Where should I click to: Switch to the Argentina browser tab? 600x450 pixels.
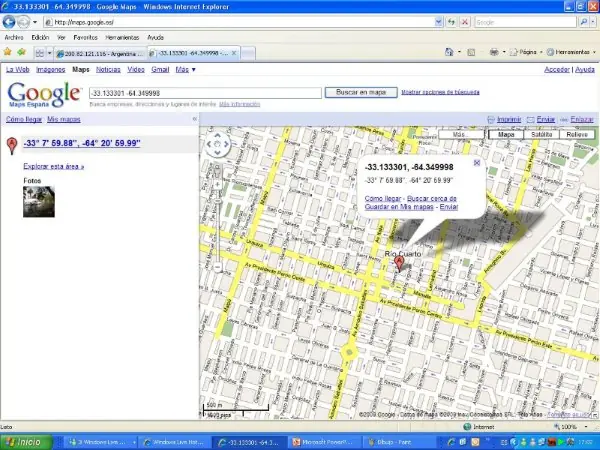pos(100,52)
